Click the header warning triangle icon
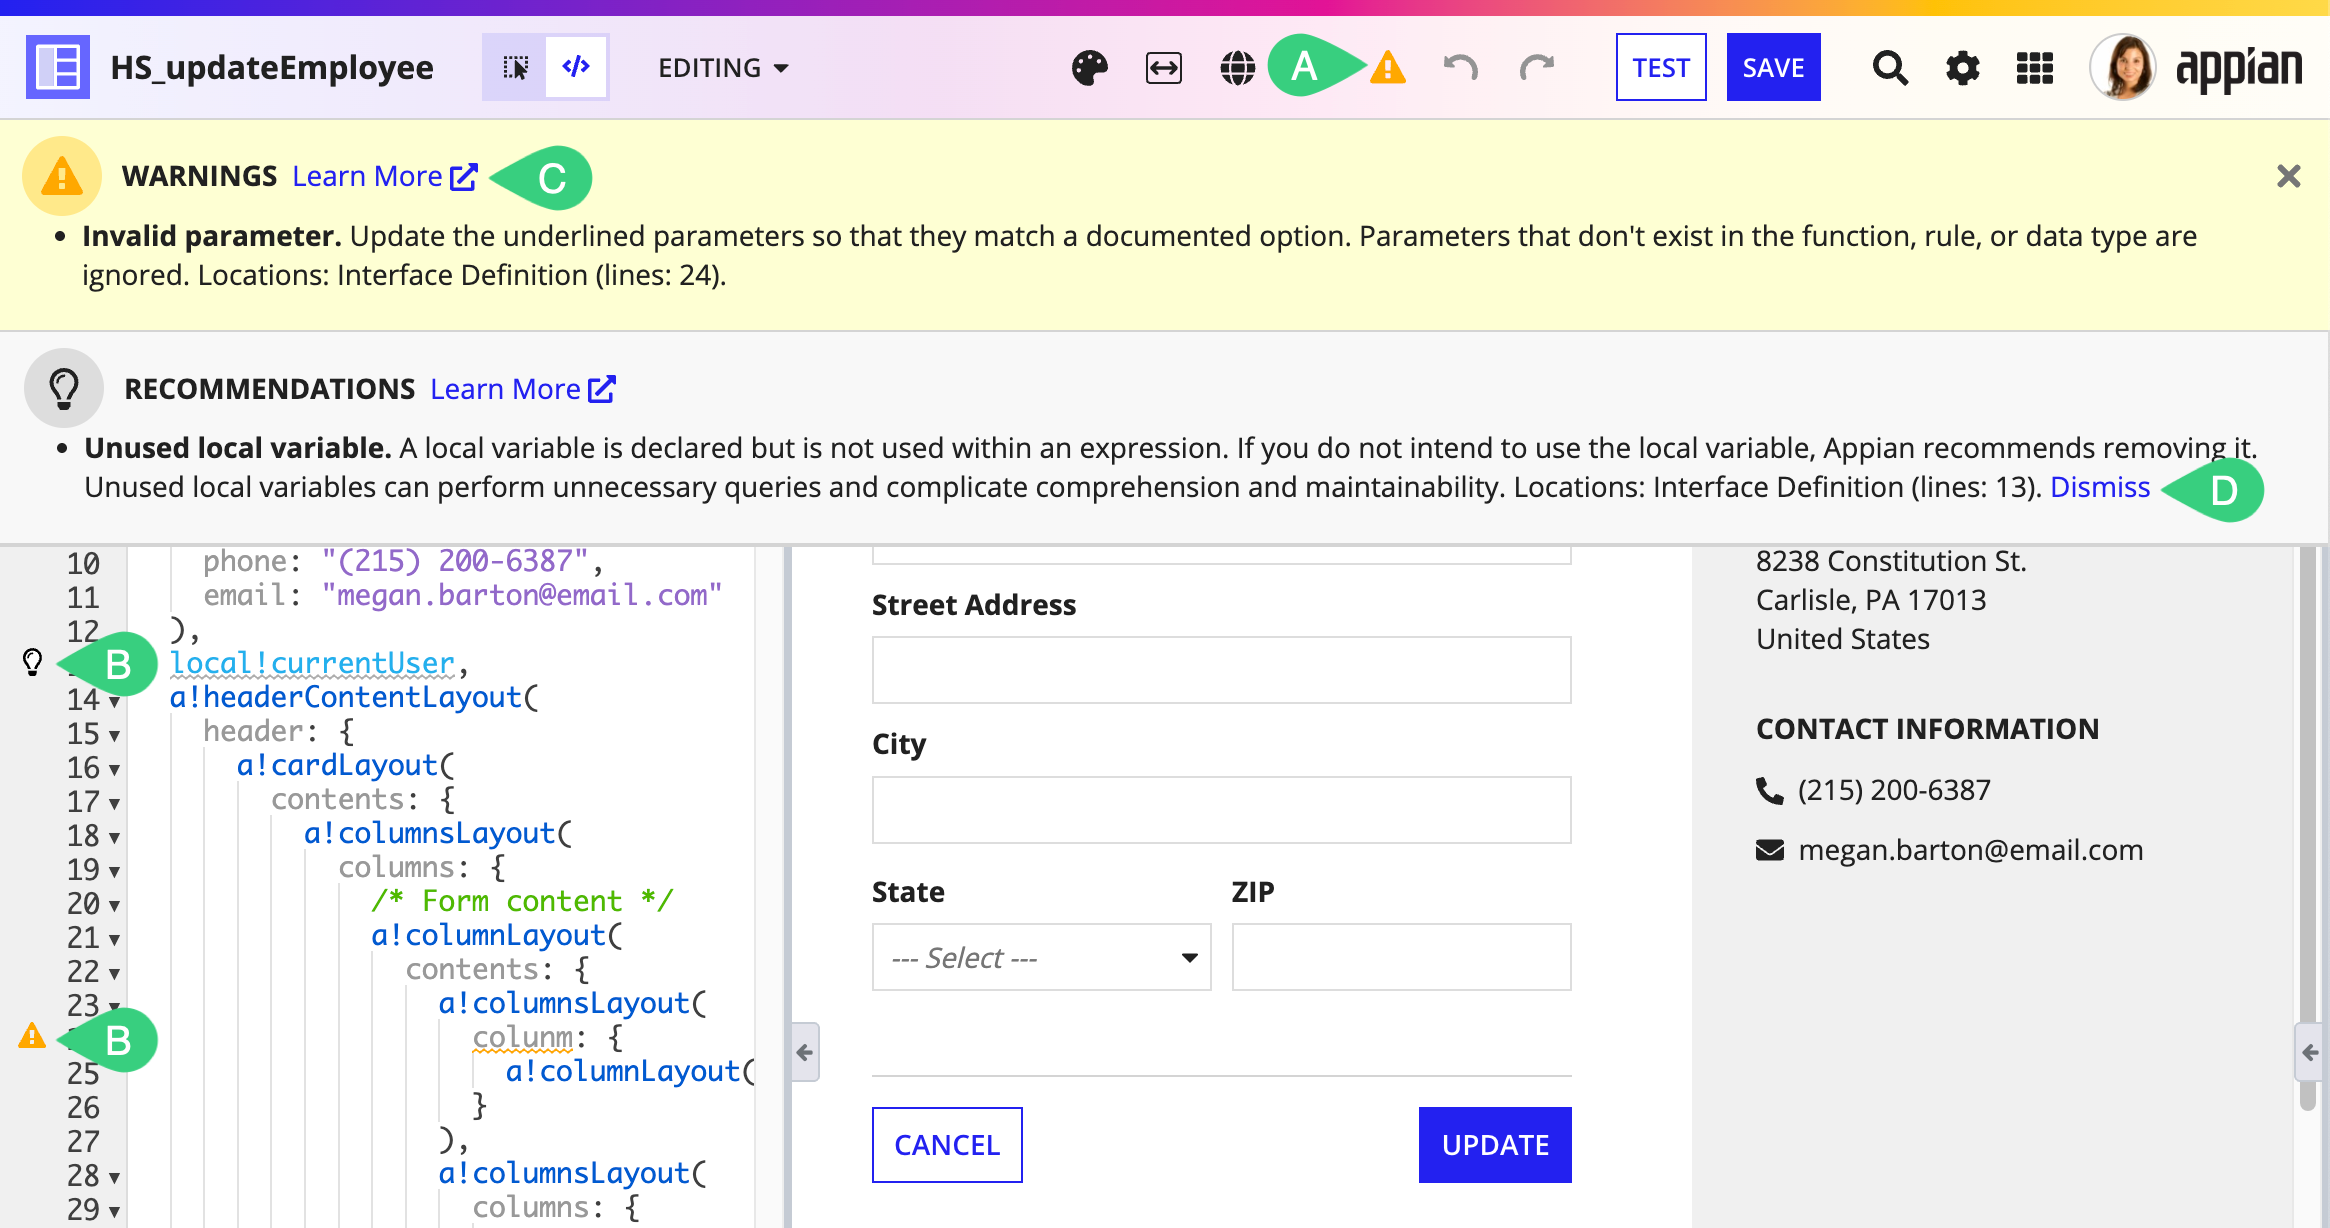The image size is (2330, 1228). click(1387, 68)
